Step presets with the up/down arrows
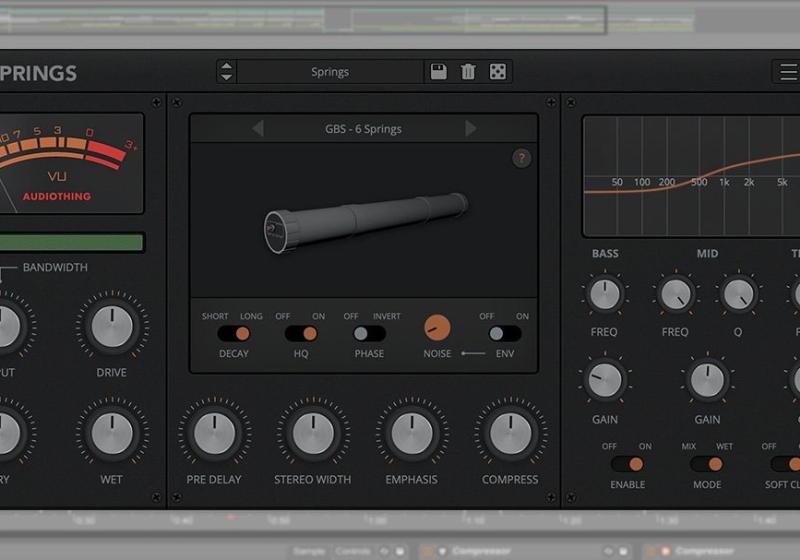 point(227,71)
